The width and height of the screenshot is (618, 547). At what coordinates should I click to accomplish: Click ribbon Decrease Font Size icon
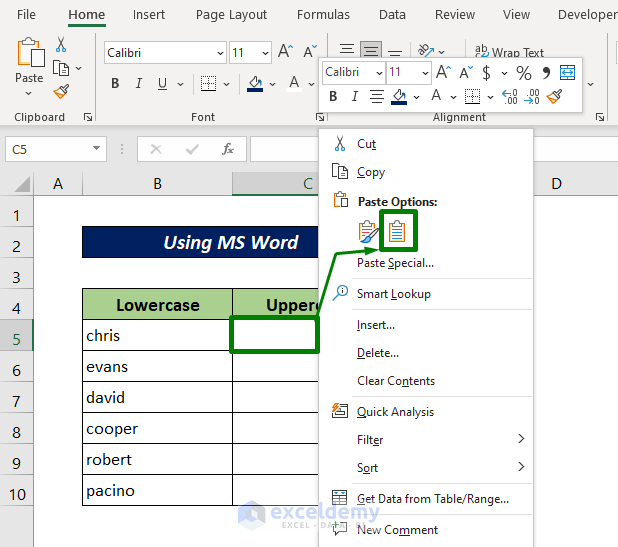point(310,51)
